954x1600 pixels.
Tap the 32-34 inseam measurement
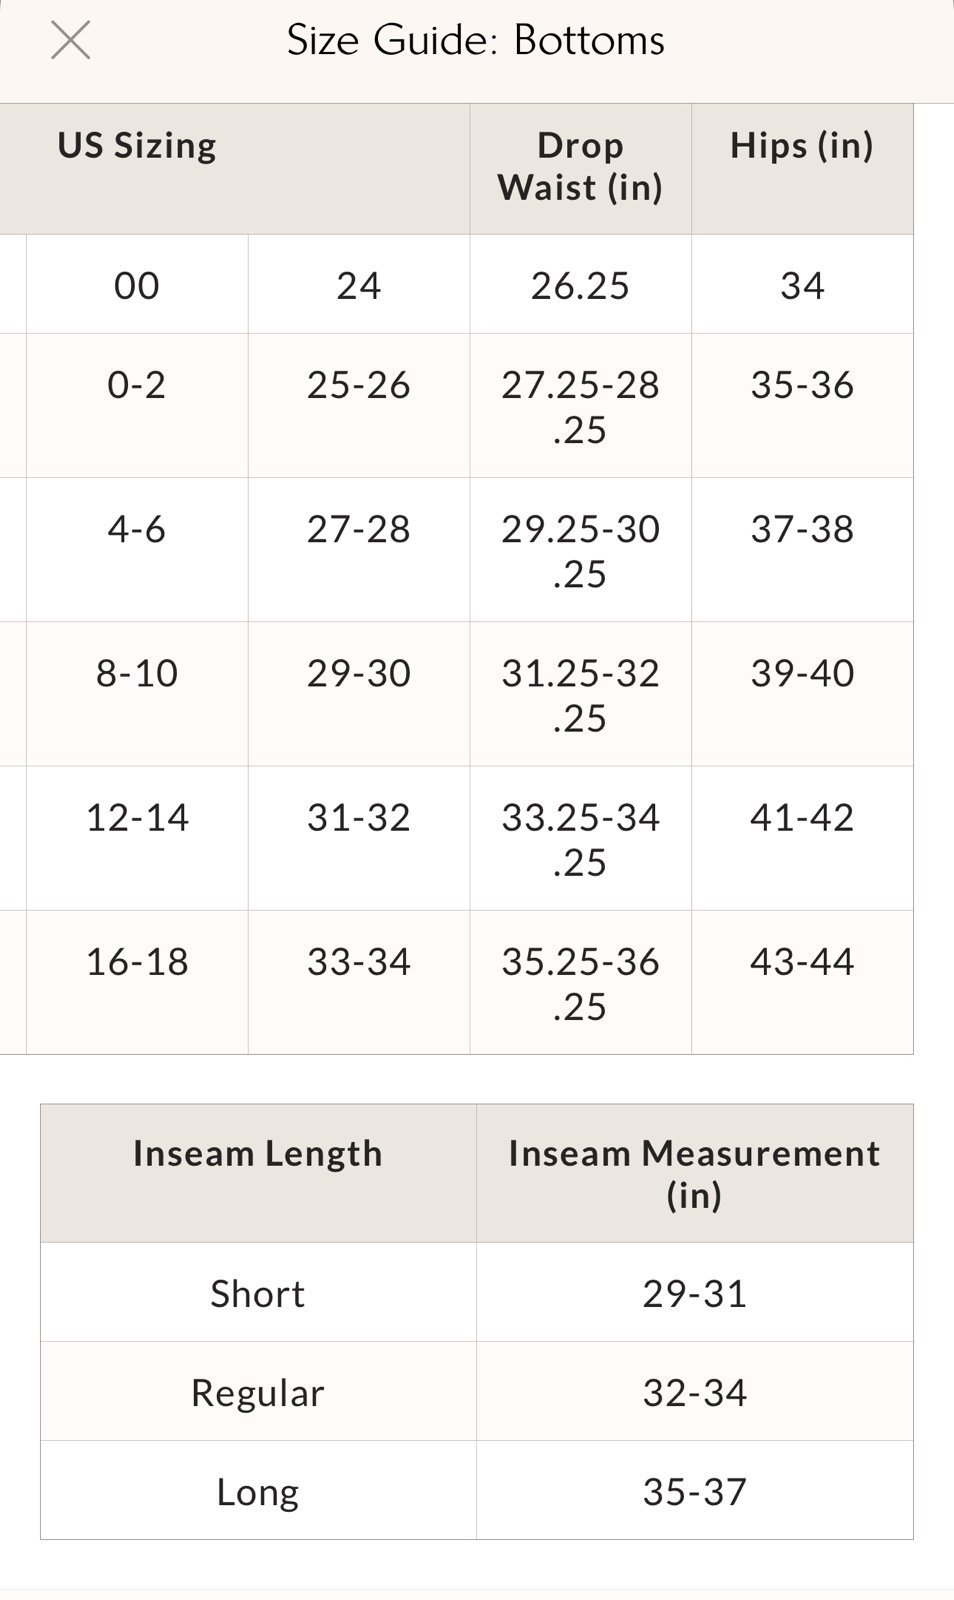click(x=695, y=1391)
